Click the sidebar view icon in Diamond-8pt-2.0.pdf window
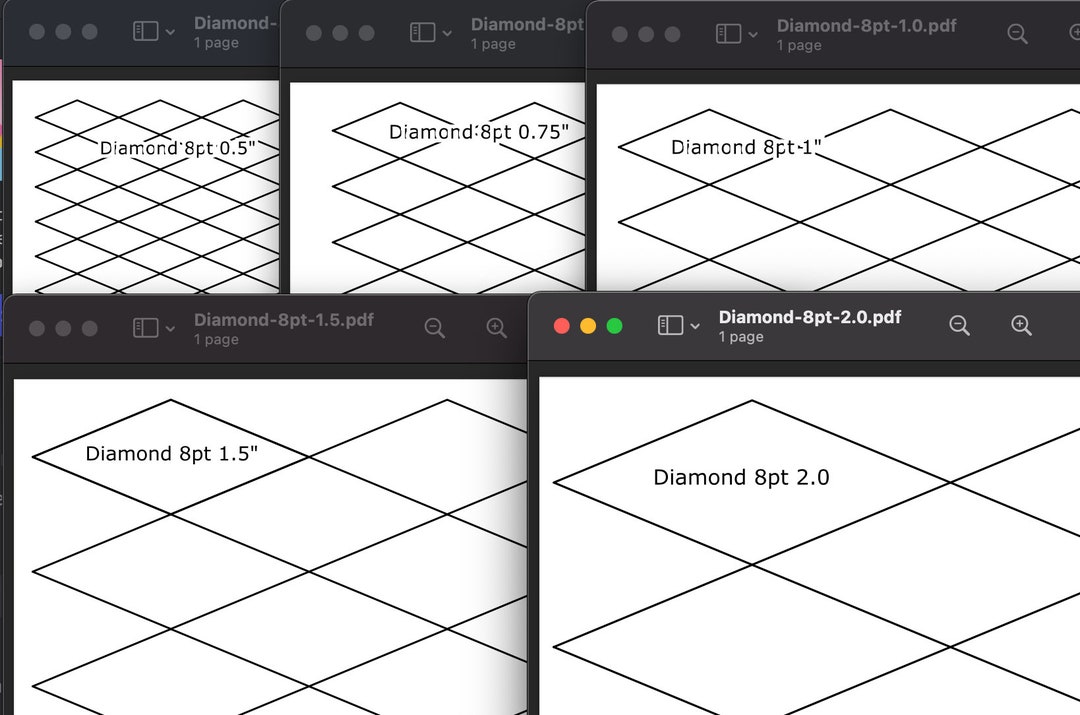Image resolution: width=1080 pixels, height=715 pixels. (x=670, y=325)
